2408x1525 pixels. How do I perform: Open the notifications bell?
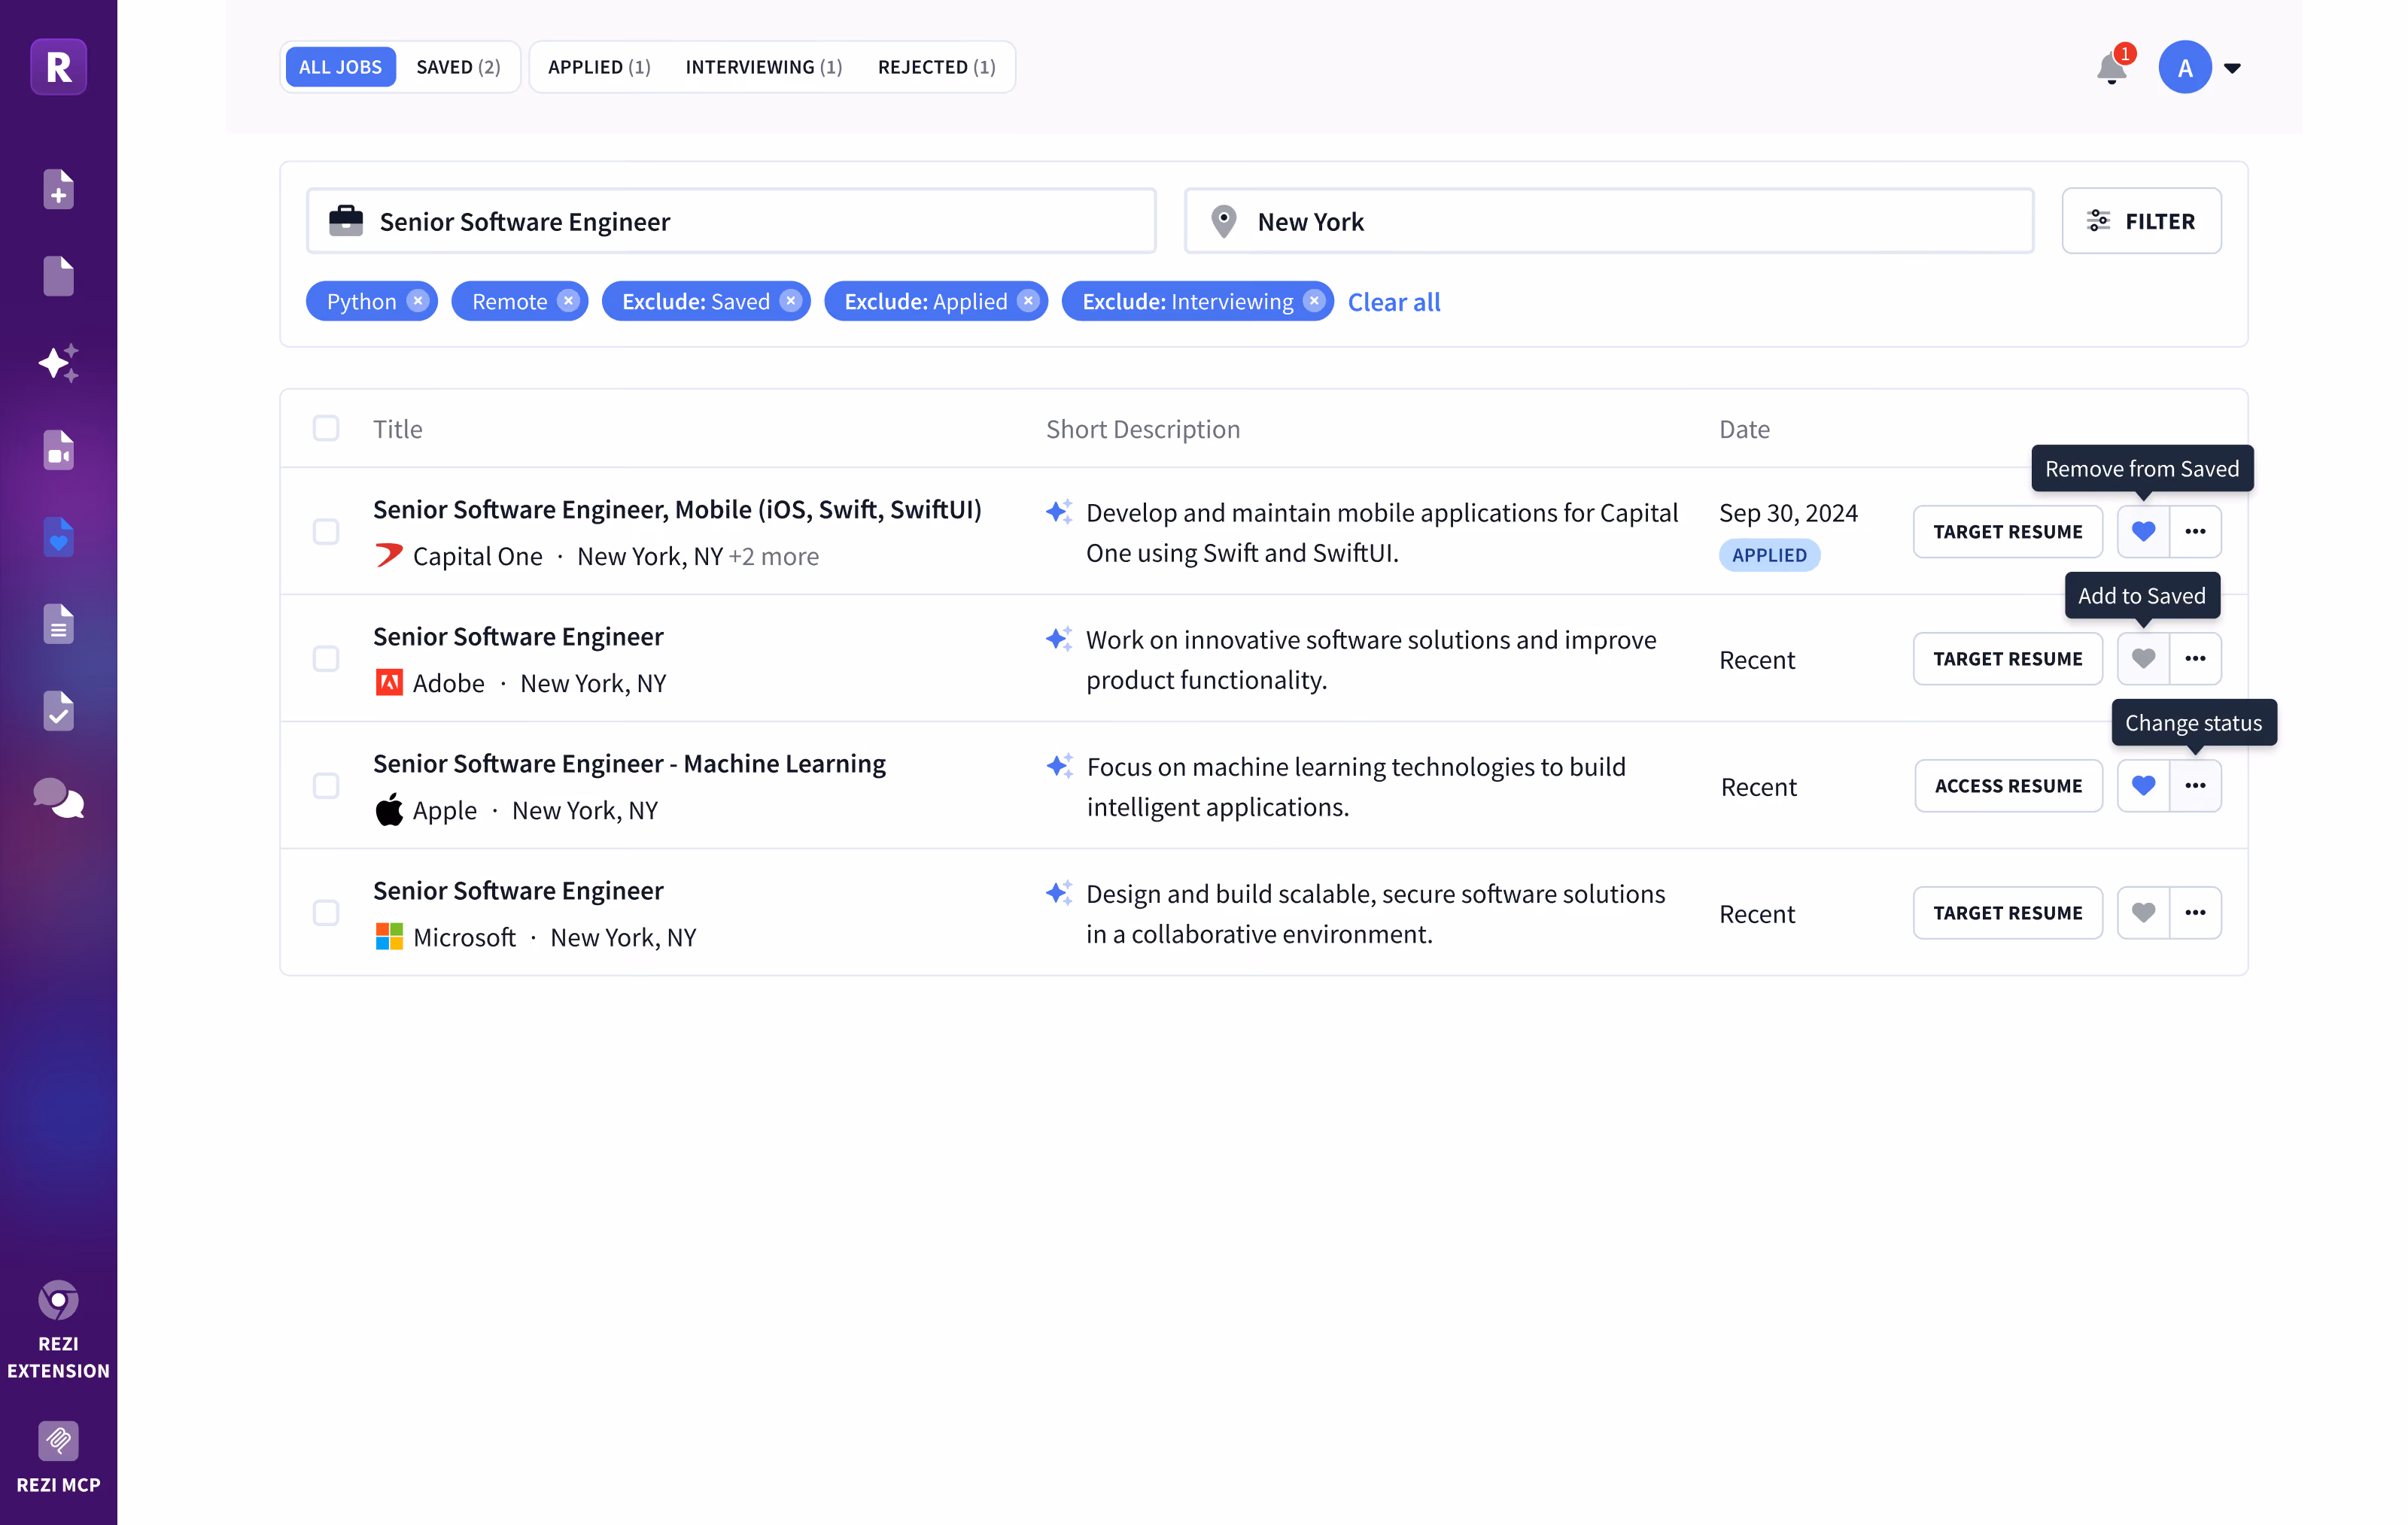[x=2112, y=67]
